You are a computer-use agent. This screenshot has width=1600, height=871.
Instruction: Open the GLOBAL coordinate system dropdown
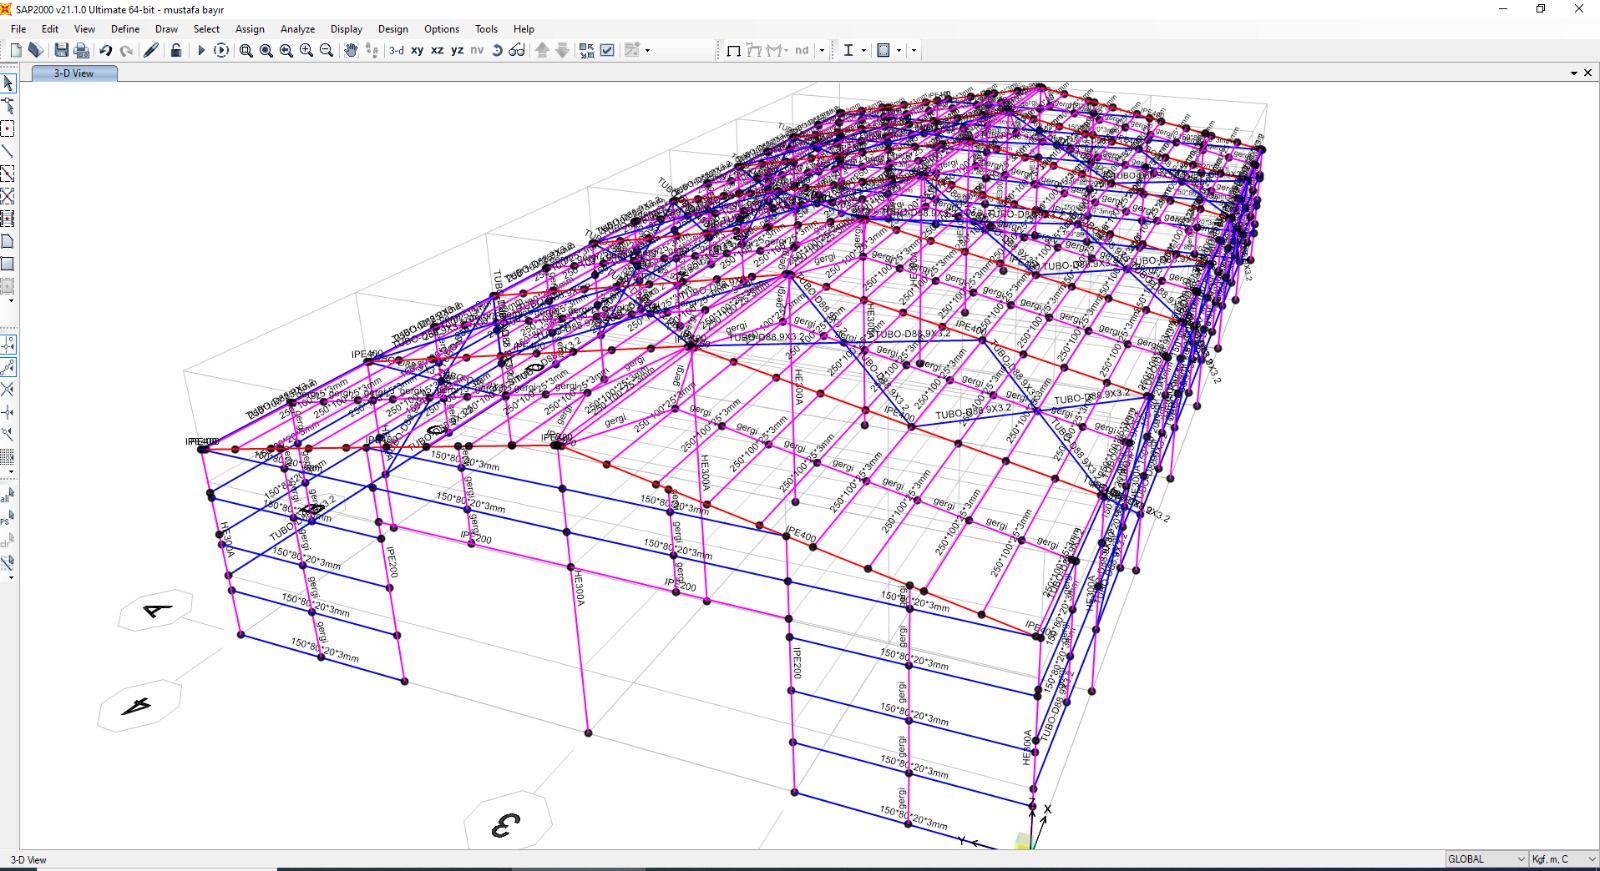click(1486, 859)
